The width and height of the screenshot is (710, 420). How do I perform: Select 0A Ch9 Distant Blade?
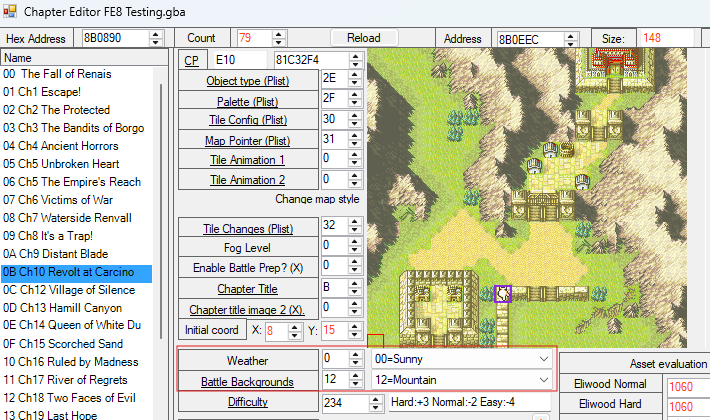(x=77, y=254)
